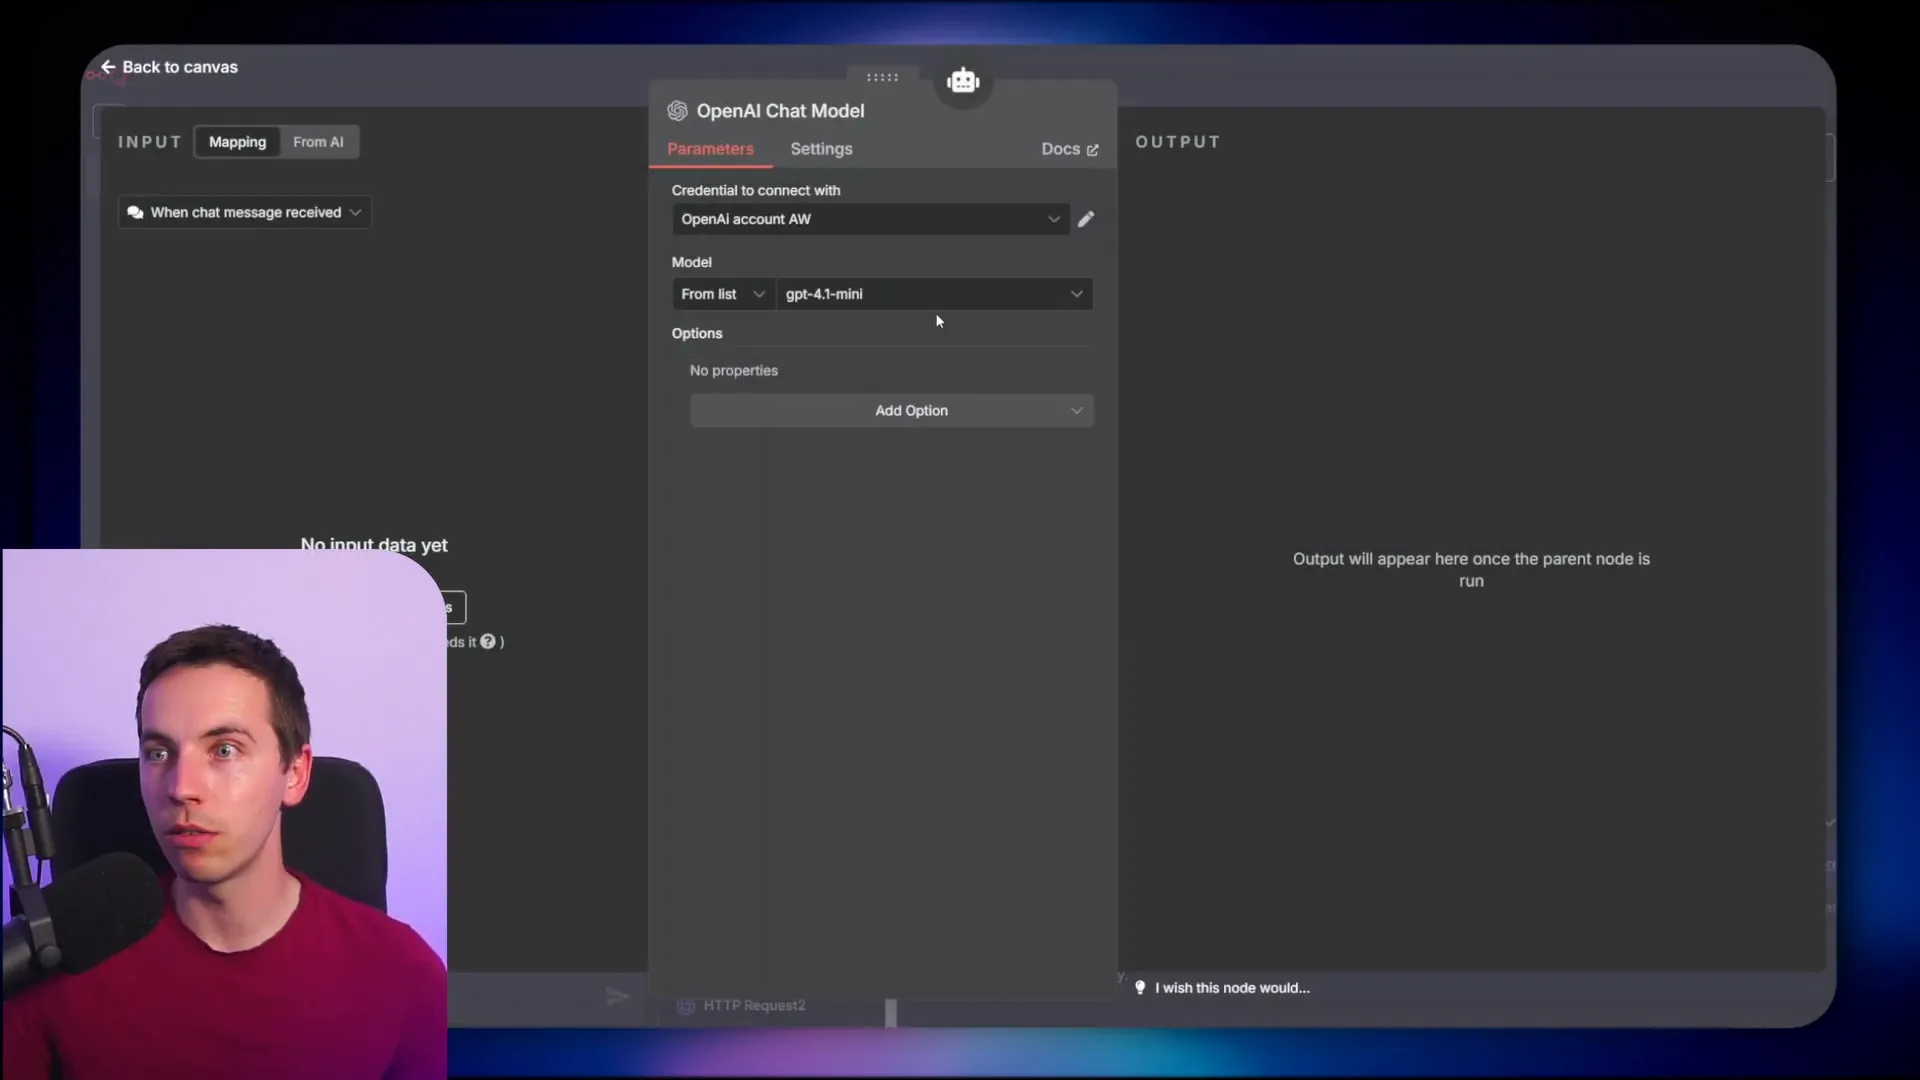Click Back to canvas

point(169,67)
